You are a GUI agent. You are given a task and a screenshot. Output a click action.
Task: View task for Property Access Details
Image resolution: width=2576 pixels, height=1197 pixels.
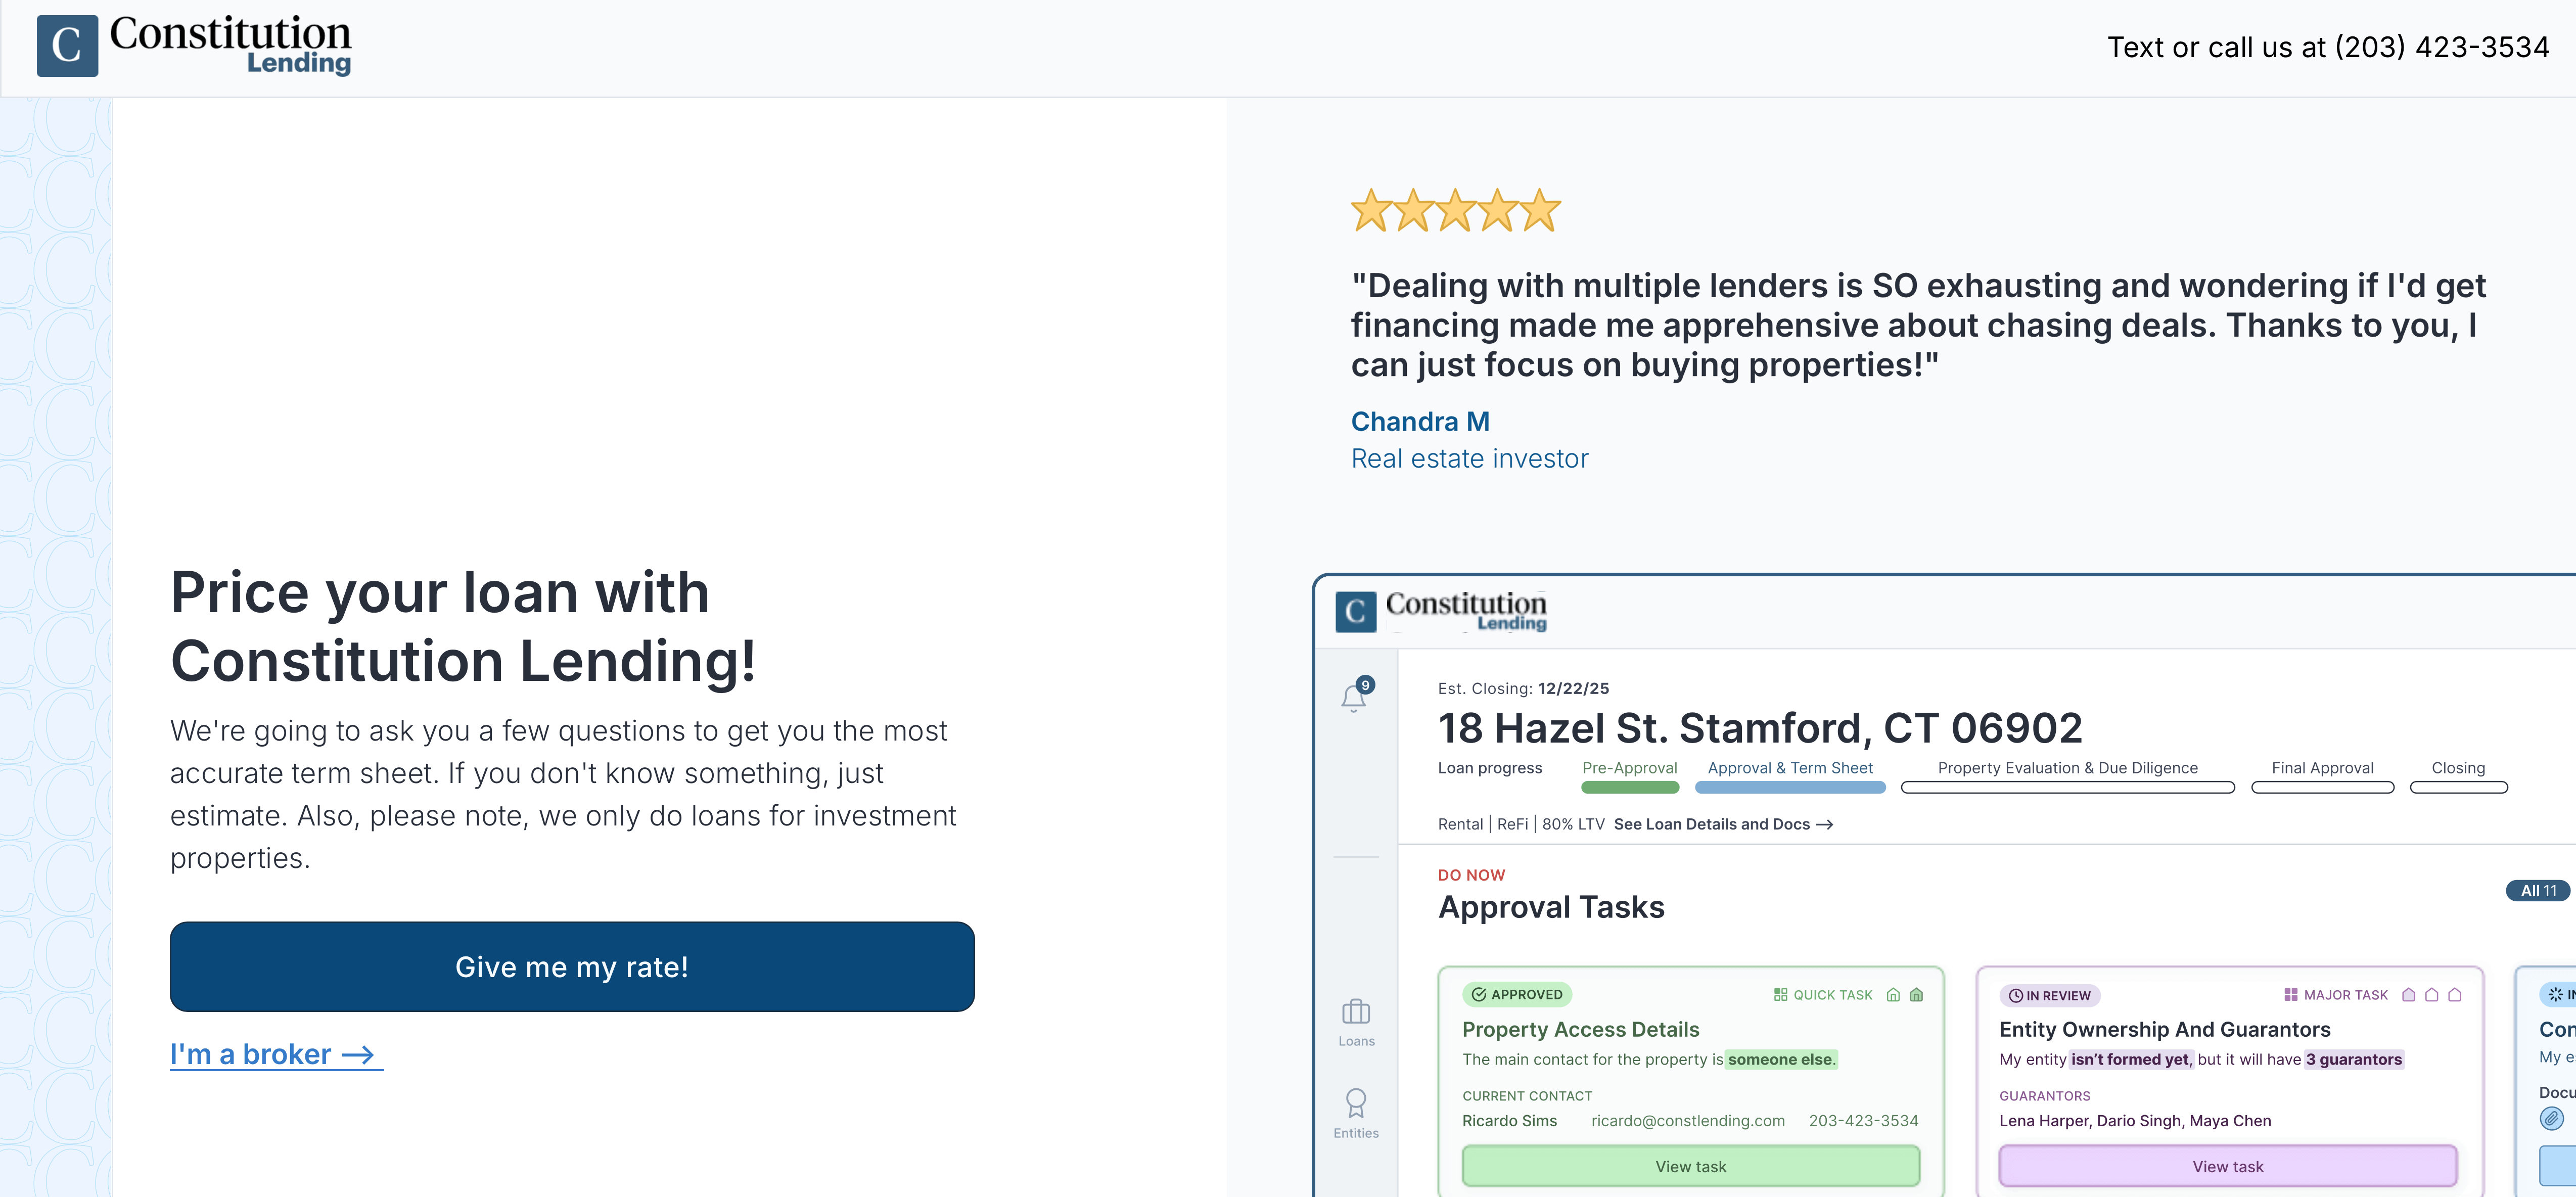(x=1690, y=1166)
